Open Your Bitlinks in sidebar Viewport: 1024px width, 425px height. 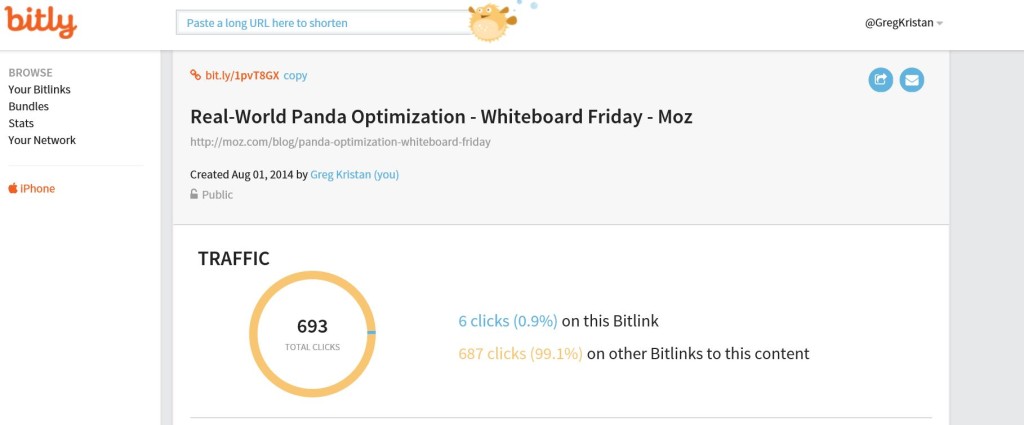39,89
